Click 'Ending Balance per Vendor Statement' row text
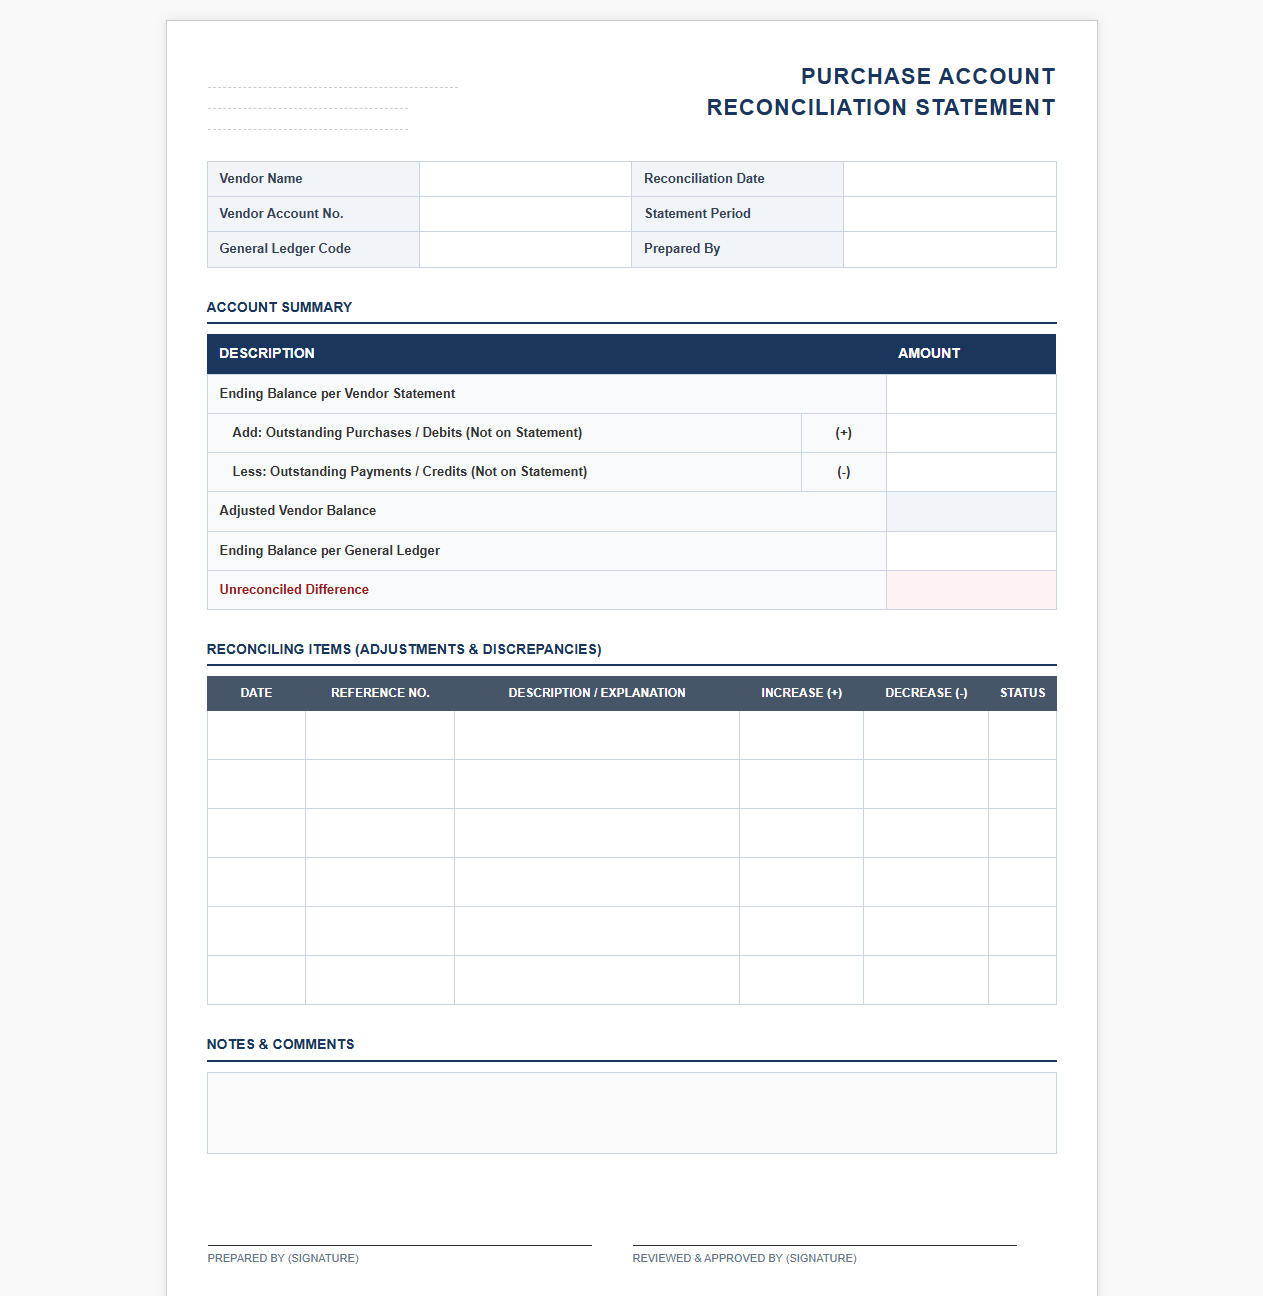 [337, 393]
